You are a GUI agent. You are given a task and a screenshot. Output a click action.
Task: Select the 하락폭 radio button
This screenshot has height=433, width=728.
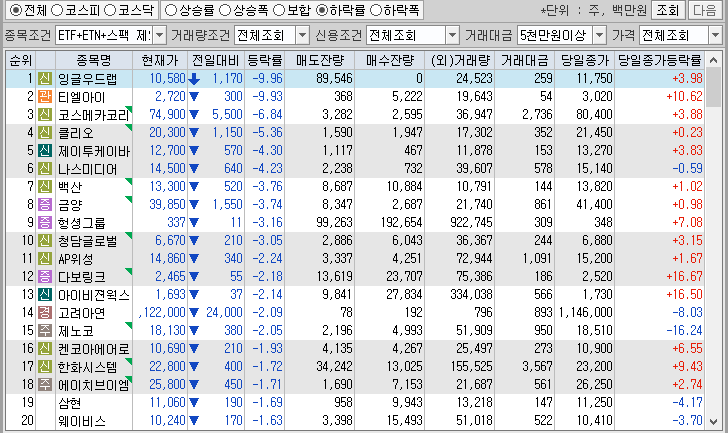coord(376,10)
